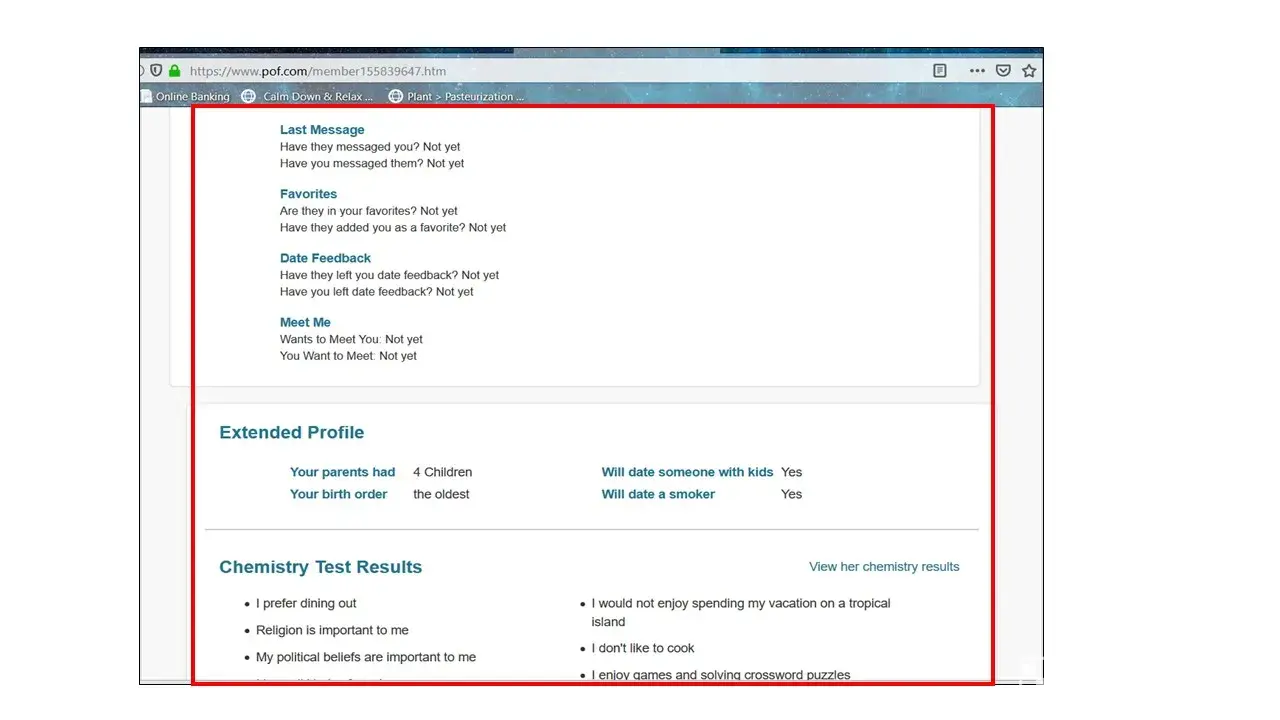Click the Favorites heading

(308, 194)
